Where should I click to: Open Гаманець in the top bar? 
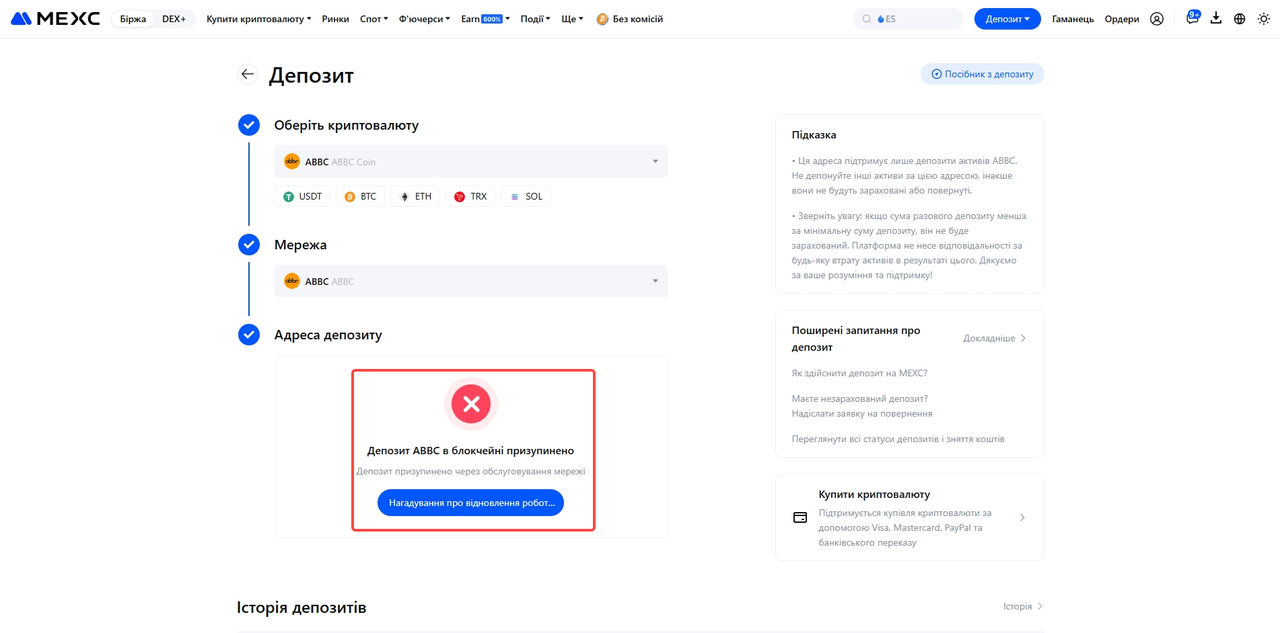tap(1073, 19)
